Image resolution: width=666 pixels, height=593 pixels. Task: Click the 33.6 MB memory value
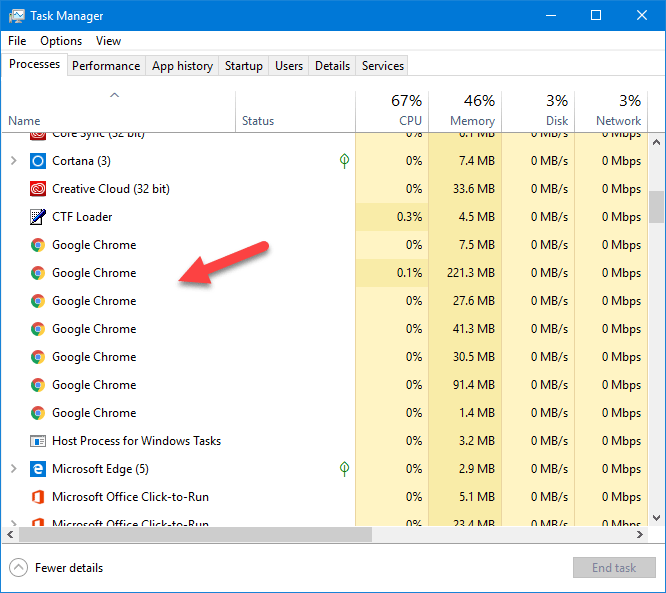[474, 189]
